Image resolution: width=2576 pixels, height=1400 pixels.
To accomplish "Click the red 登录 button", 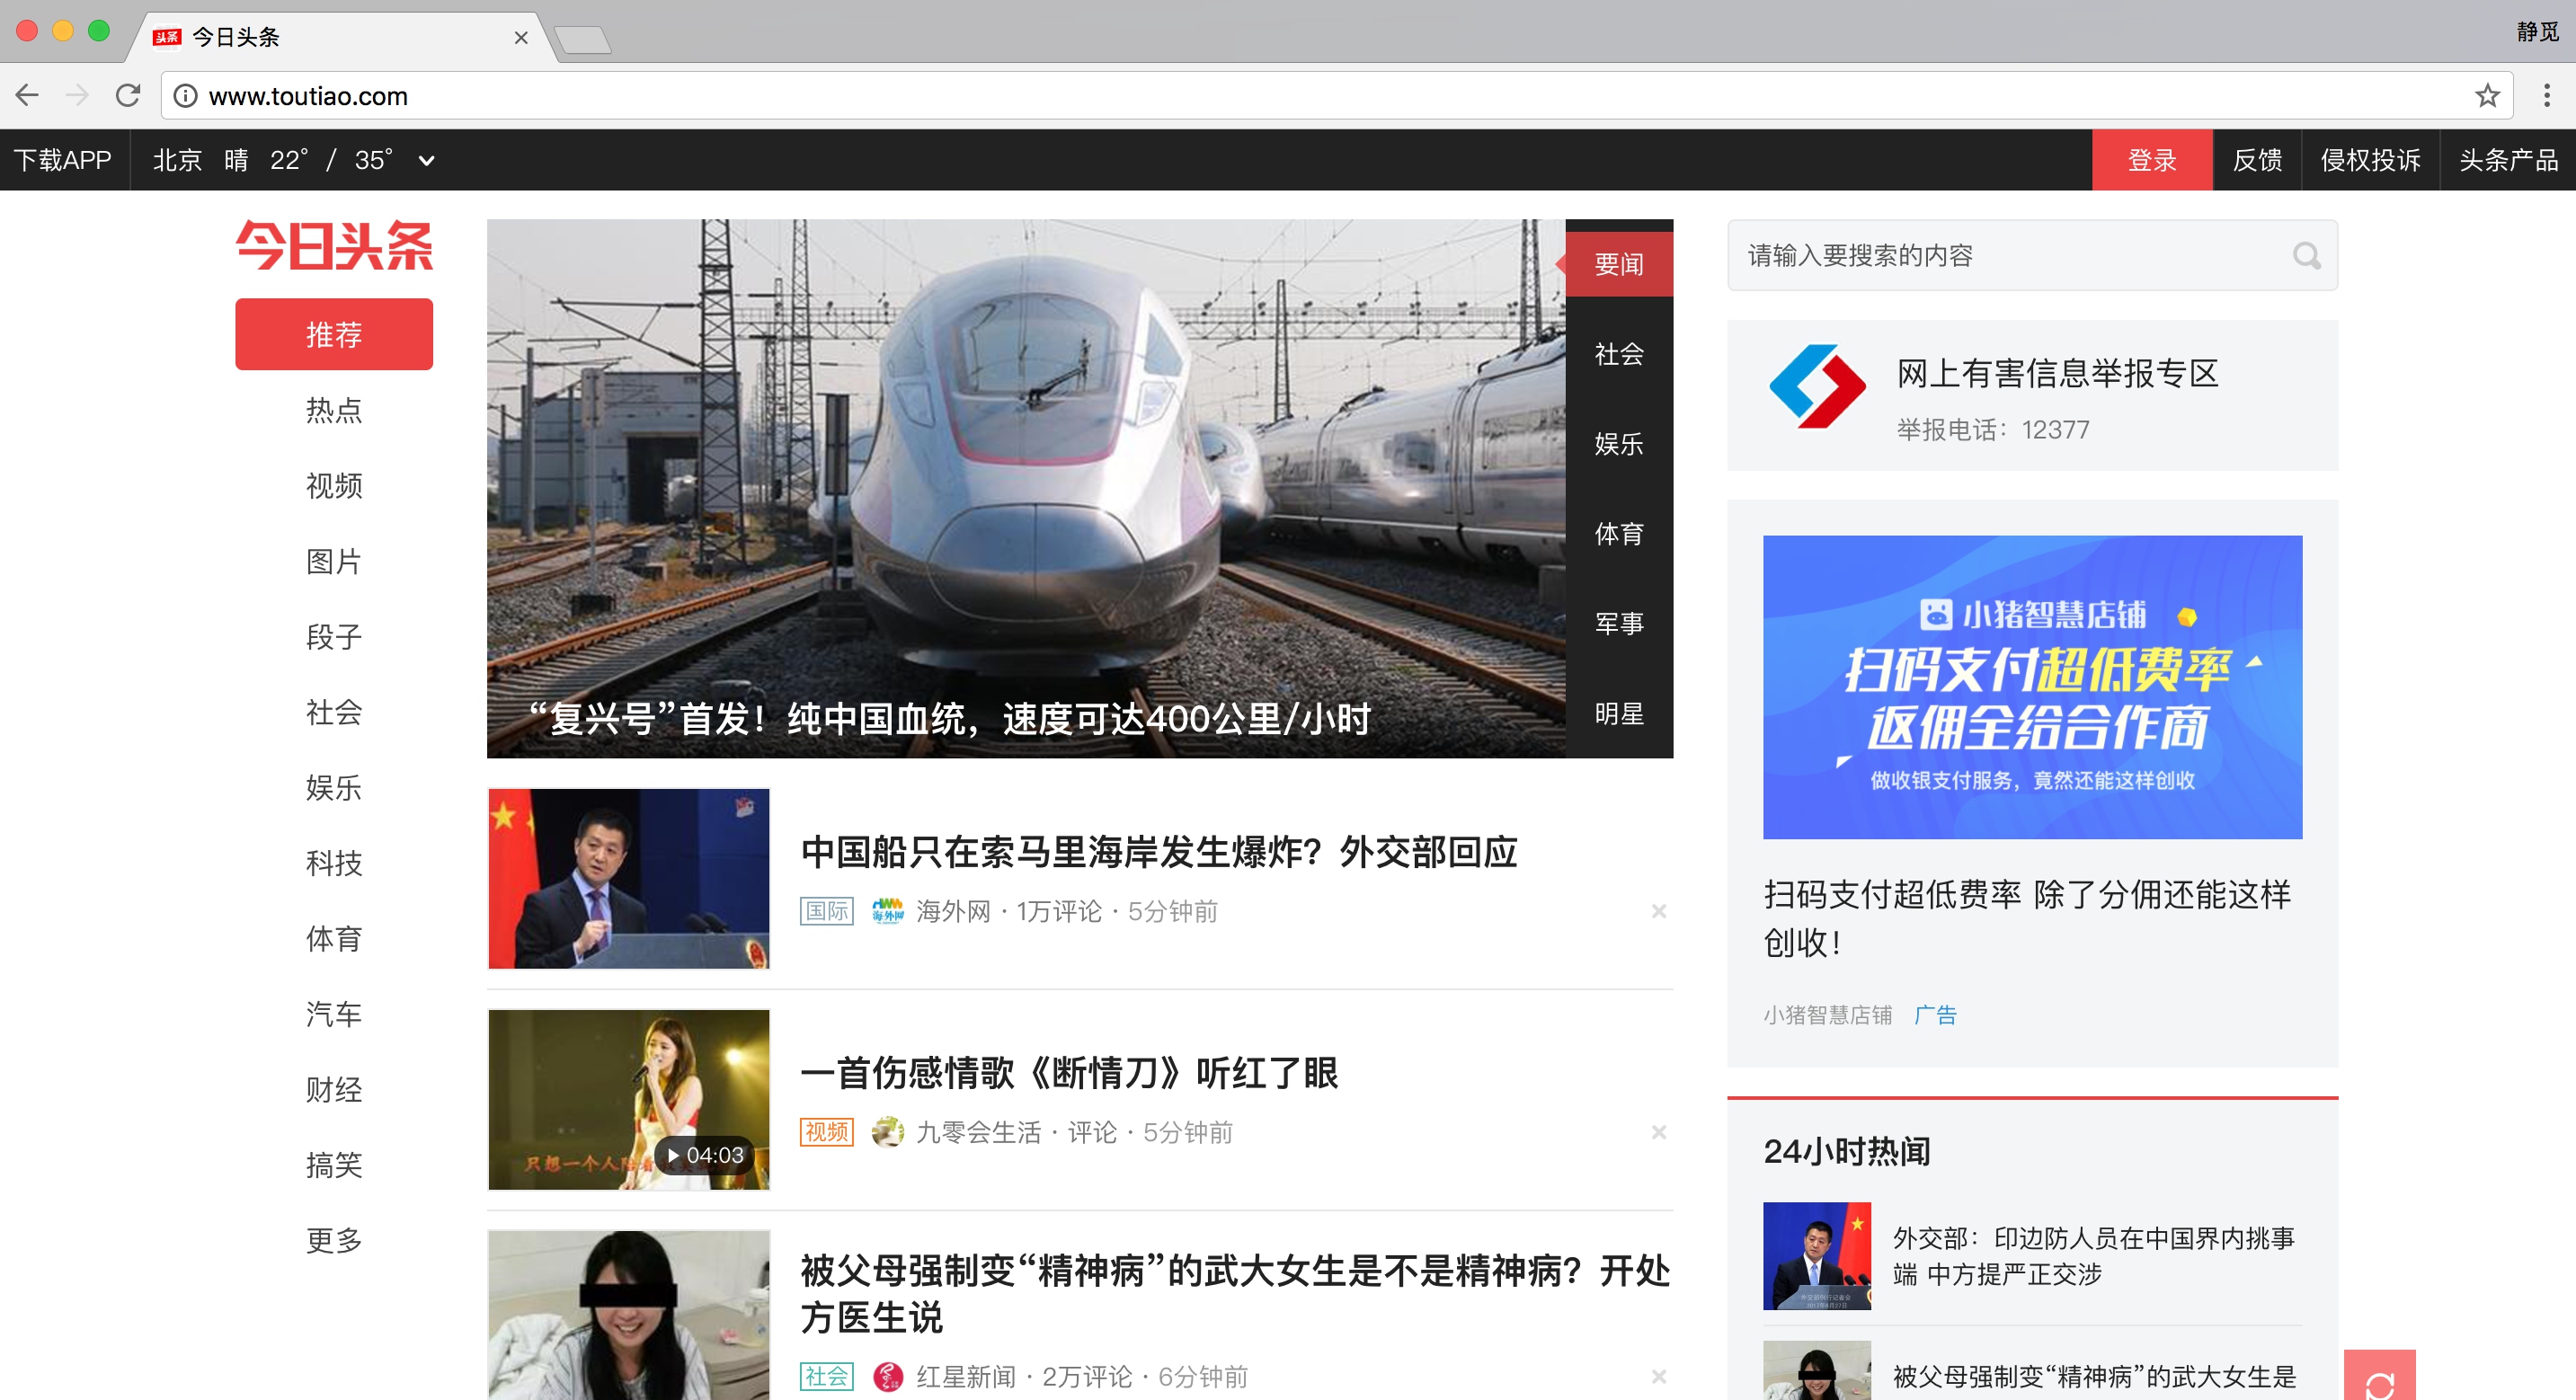I will [x=2152, y=160].
